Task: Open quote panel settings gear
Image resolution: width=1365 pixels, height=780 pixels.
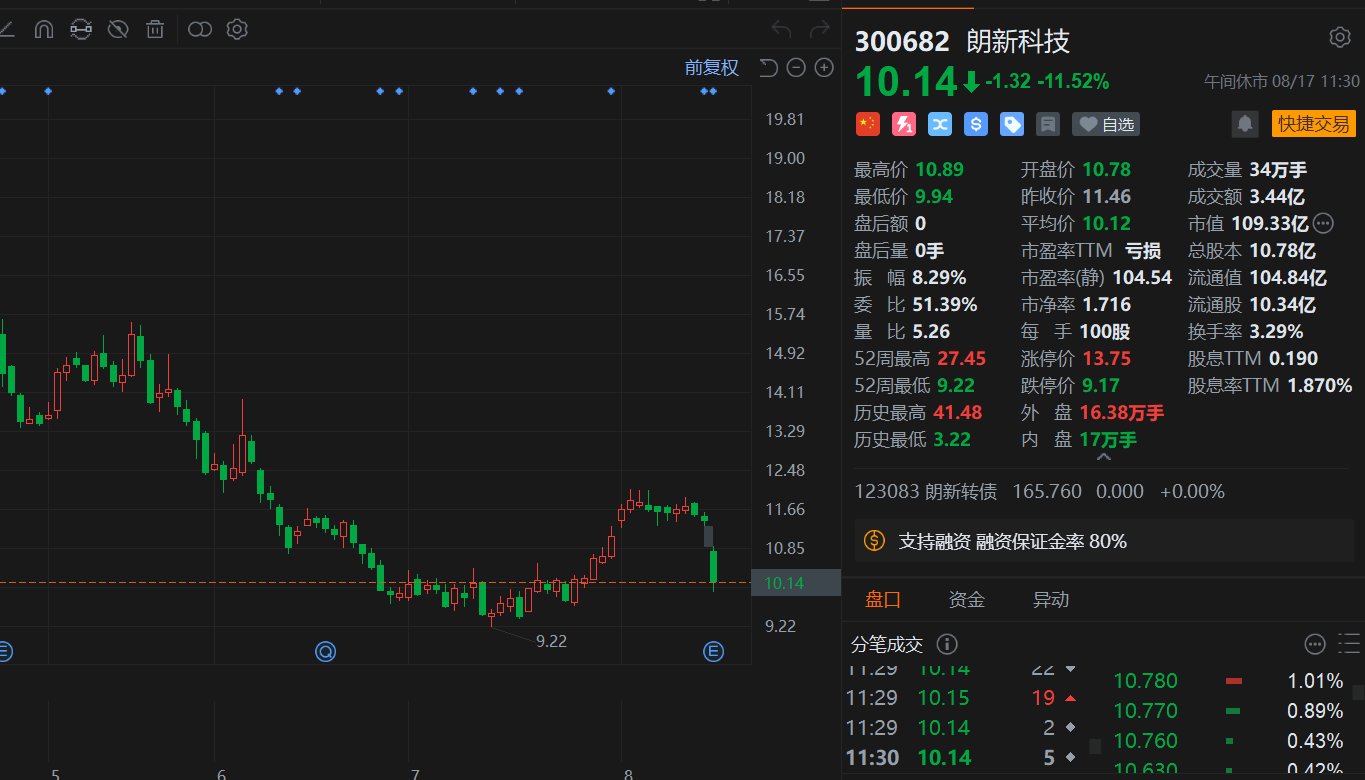Action: (1339, 38)
